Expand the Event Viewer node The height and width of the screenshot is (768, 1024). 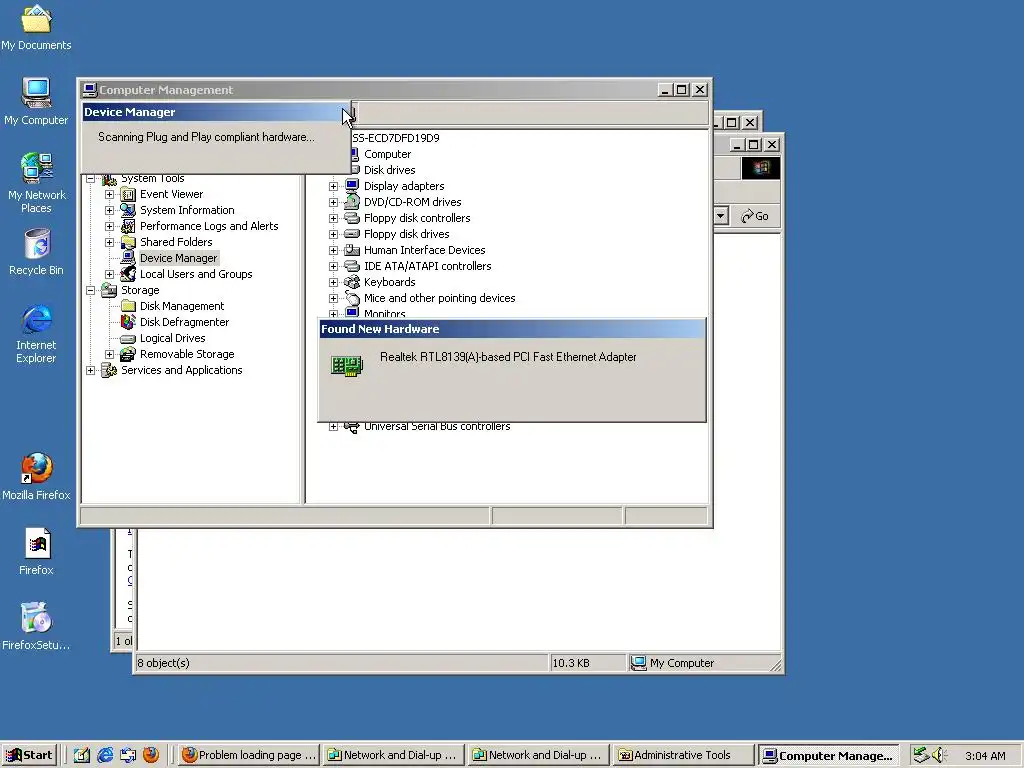(x=110, y=195)
